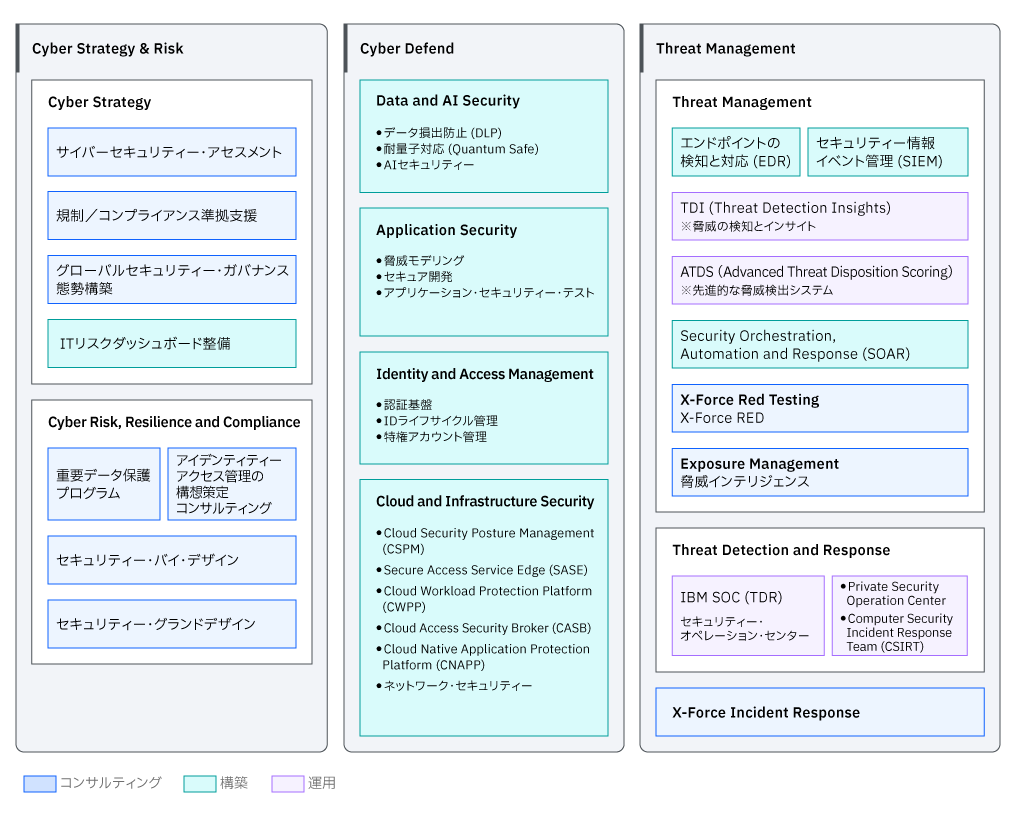The width and height of the screenshot is (1016, 816).
Task: Click ネットワーク・セキュリティー bullet
Action: (x=454, y=686)
